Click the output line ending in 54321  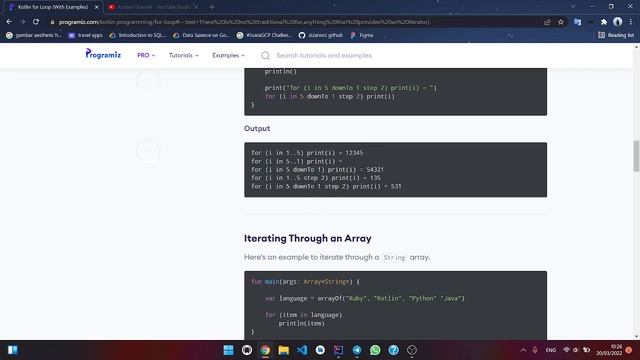click(317, 169)
